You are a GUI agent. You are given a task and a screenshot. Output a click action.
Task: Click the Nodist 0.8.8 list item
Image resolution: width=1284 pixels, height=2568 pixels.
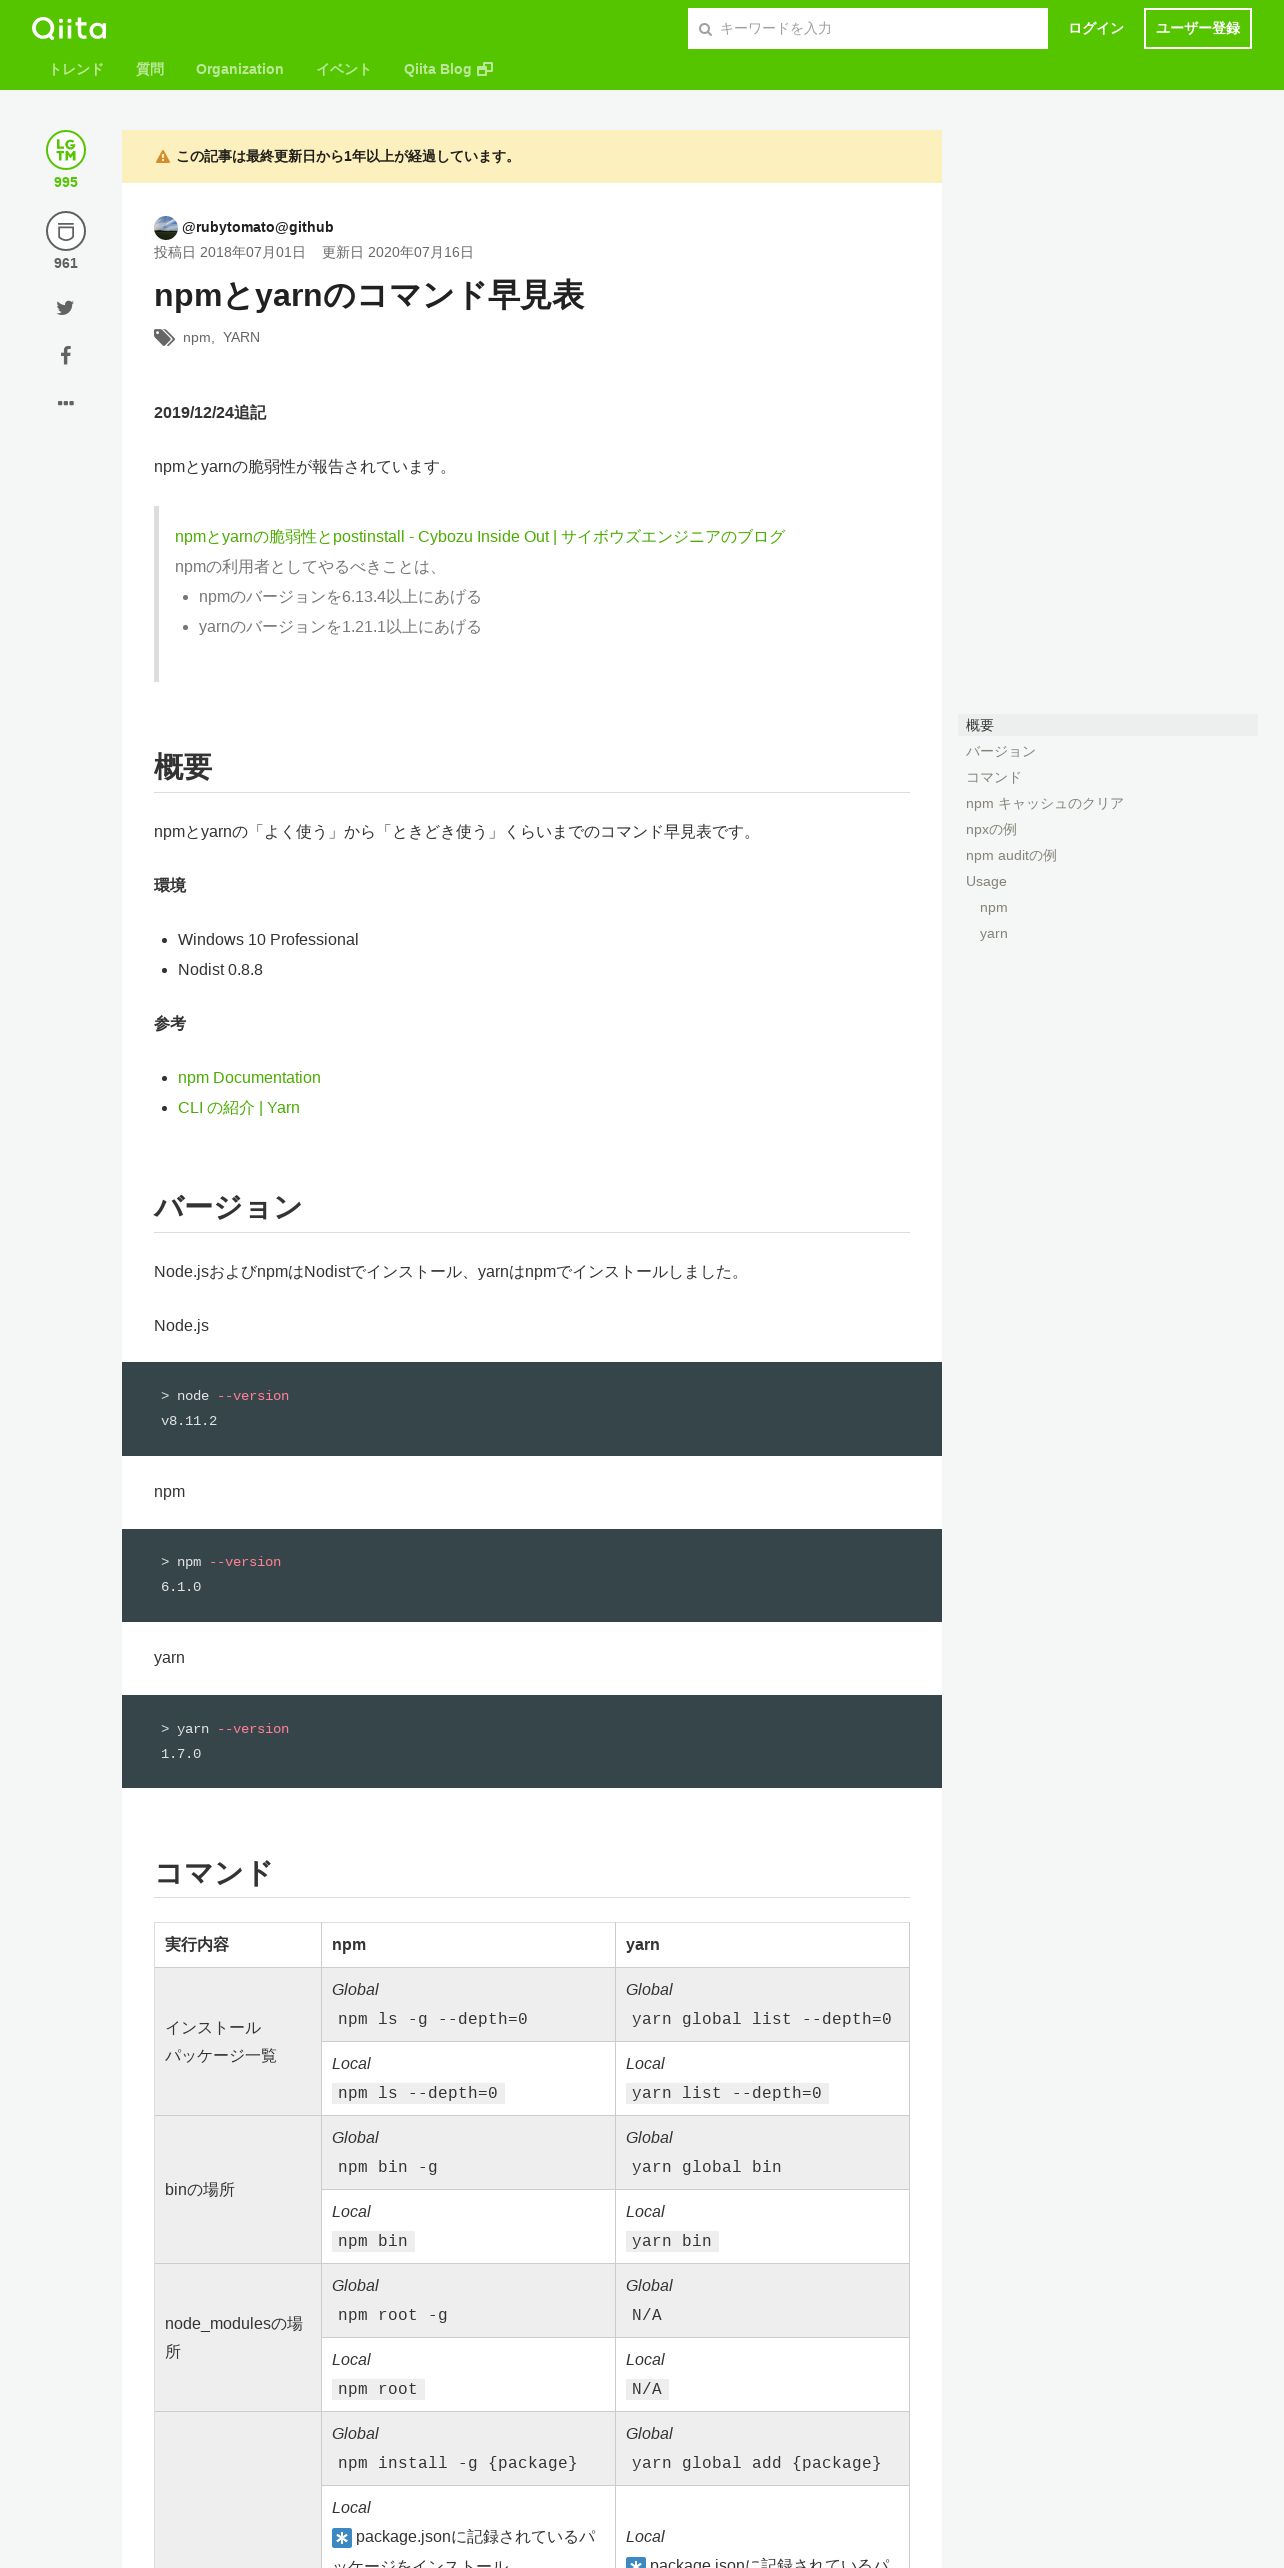pyautogui.click(x=220, y=970)
